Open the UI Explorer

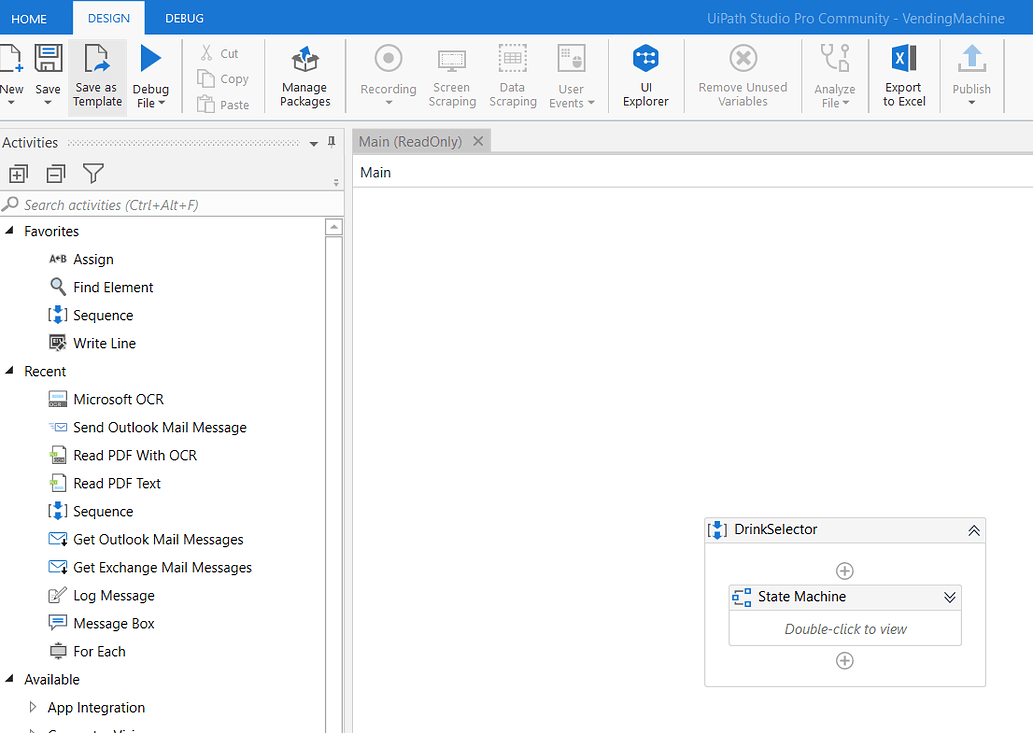645,75
